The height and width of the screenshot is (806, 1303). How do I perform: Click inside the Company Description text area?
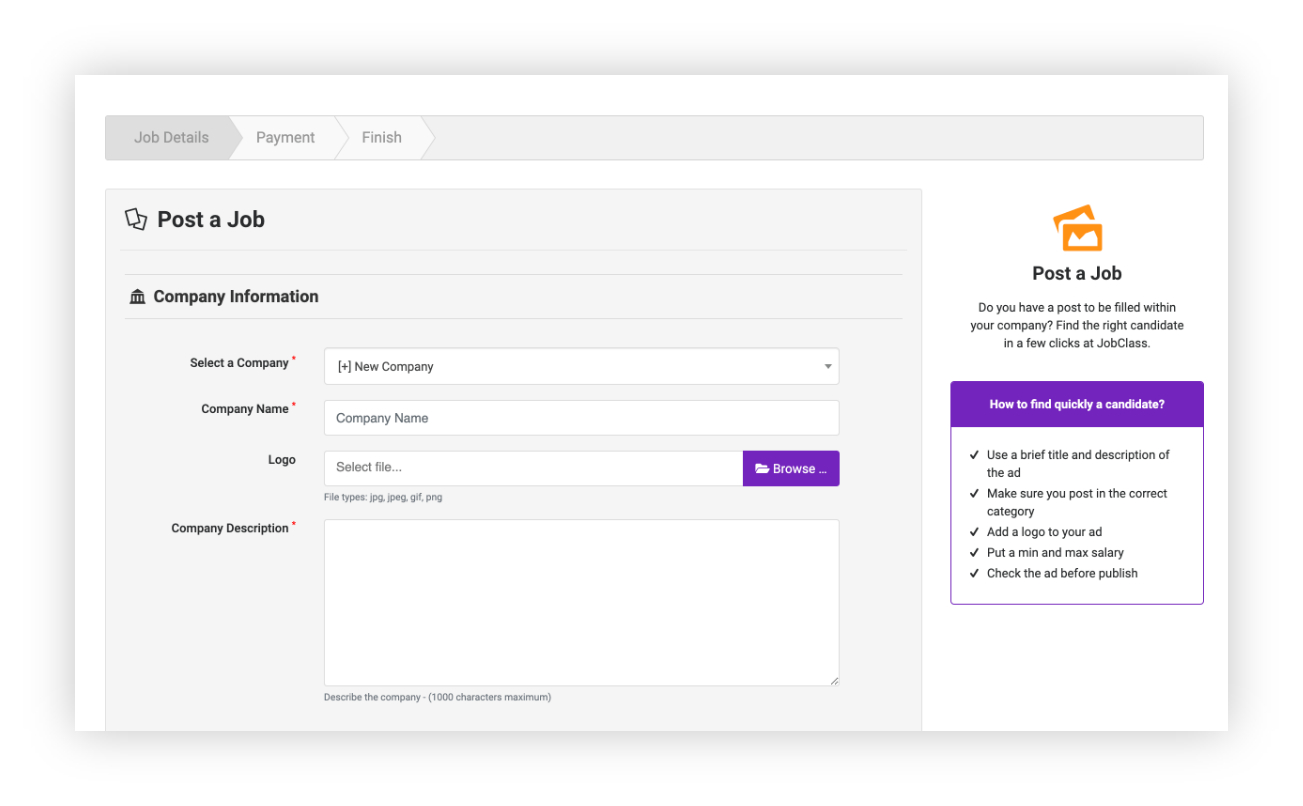pyautogui.click(x=581, y=602)
